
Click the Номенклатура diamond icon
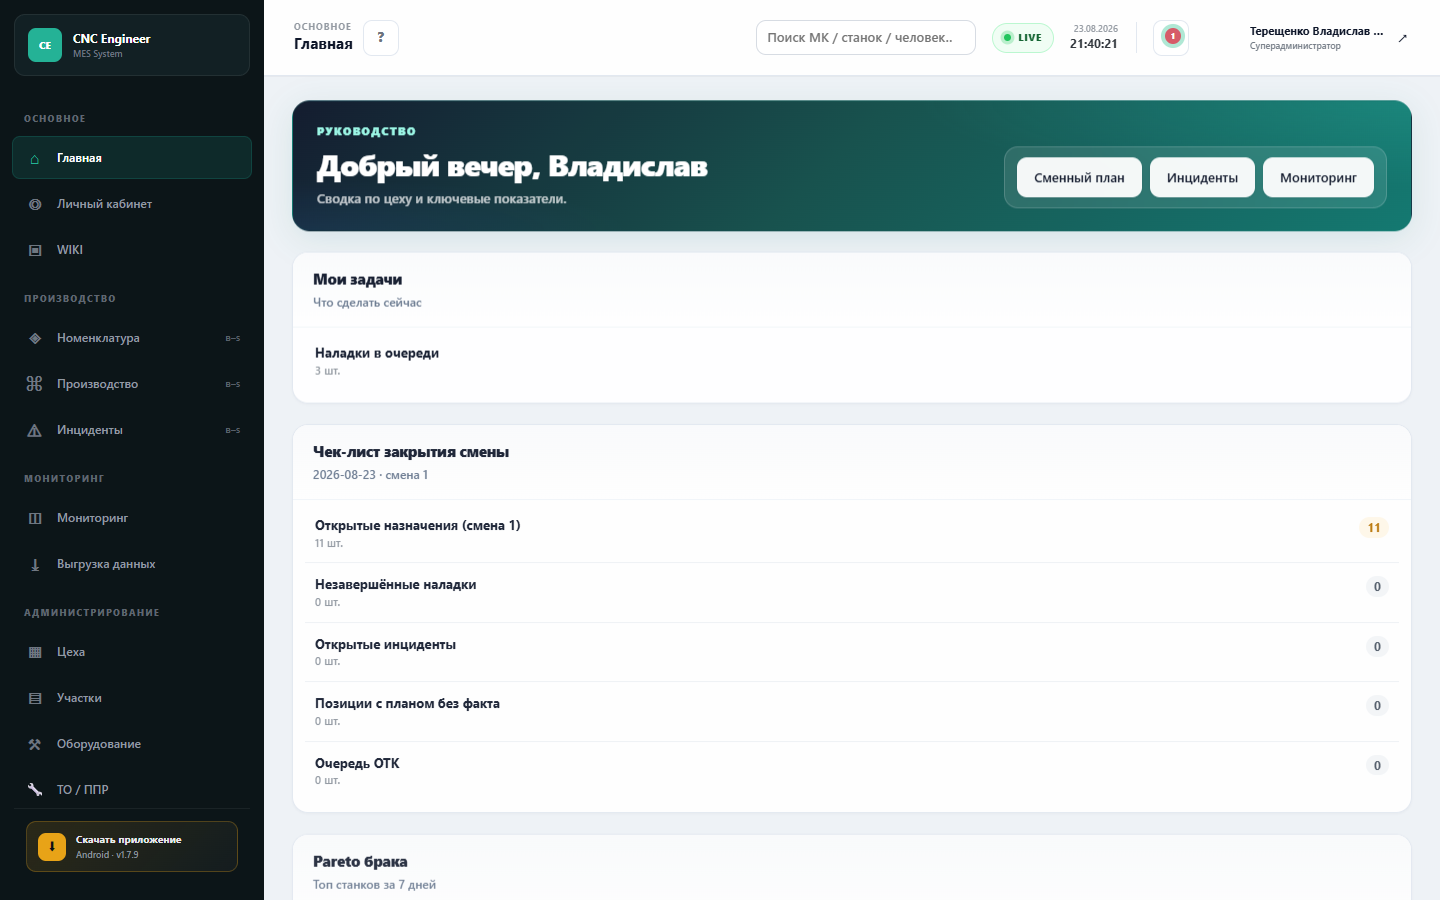[35, 339]
